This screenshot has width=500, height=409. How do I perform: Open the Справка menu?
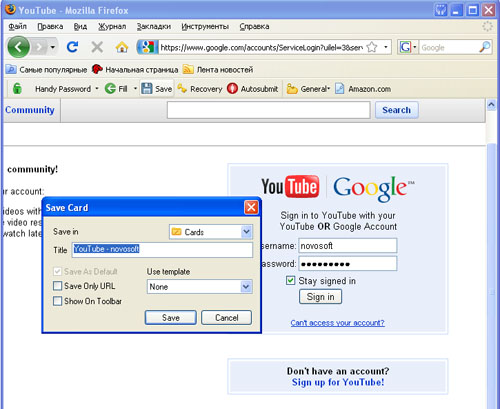point(254,26)
